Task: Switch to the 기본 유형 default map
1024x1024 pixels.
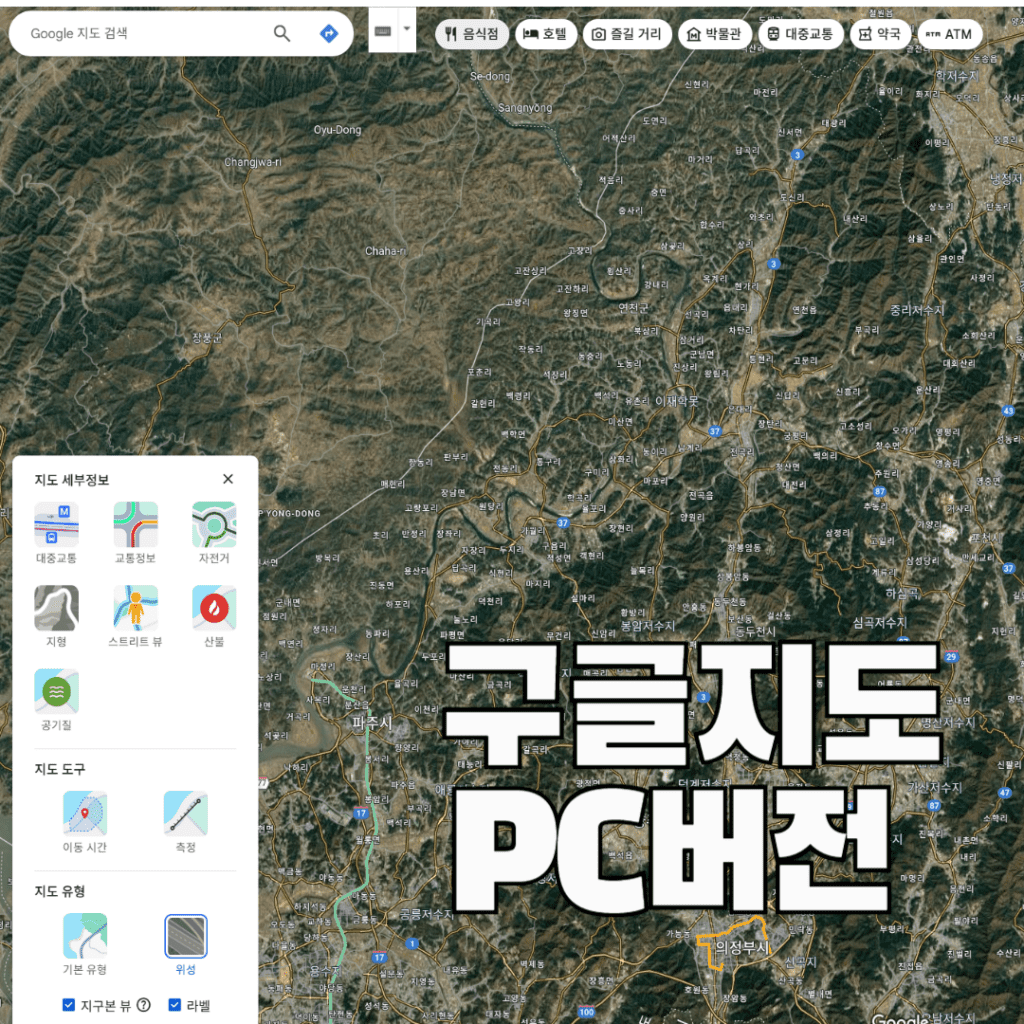Action: (84, 936)
